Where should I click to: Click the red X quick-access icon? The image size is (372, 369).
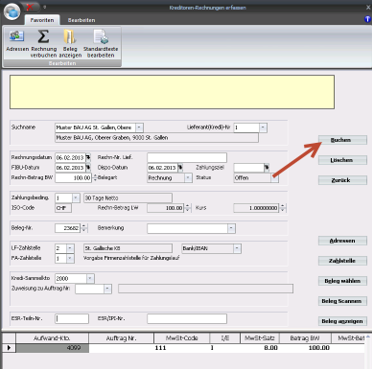point(30,6)
